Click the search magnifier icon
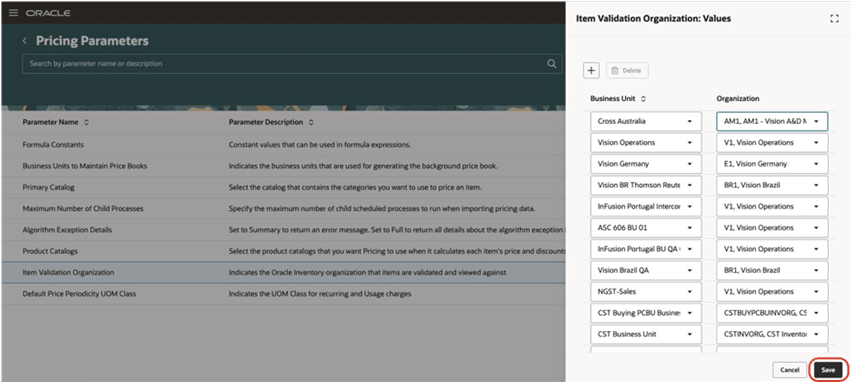The image size is (854, 384). point(551,64)
